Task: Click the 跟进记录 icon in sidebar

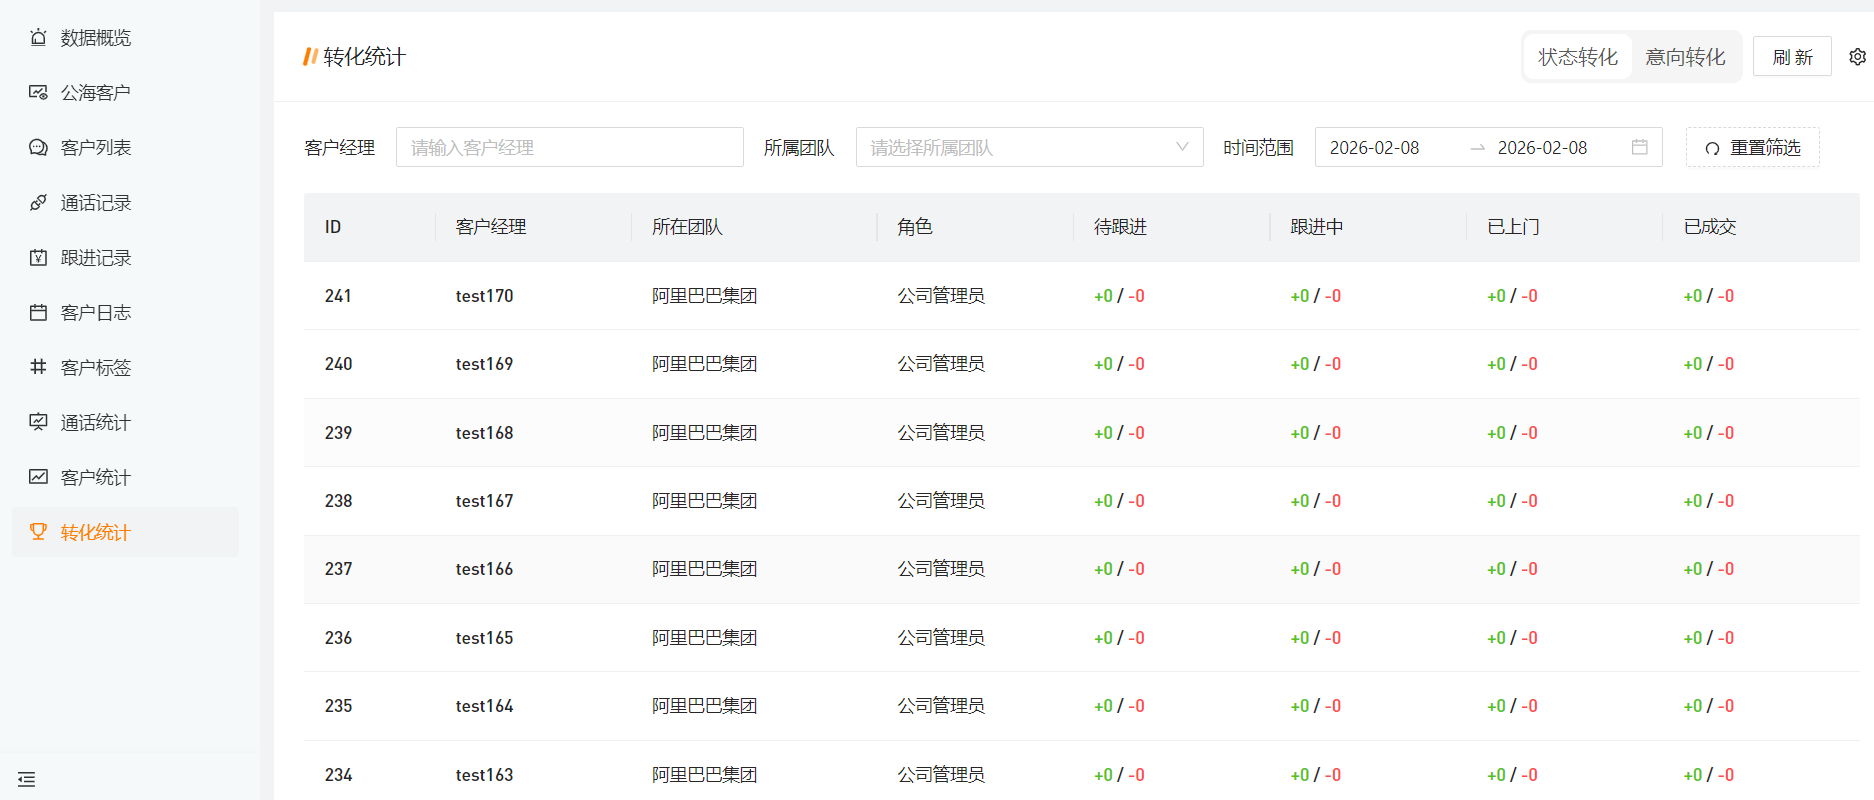Action: click(38, 258)
